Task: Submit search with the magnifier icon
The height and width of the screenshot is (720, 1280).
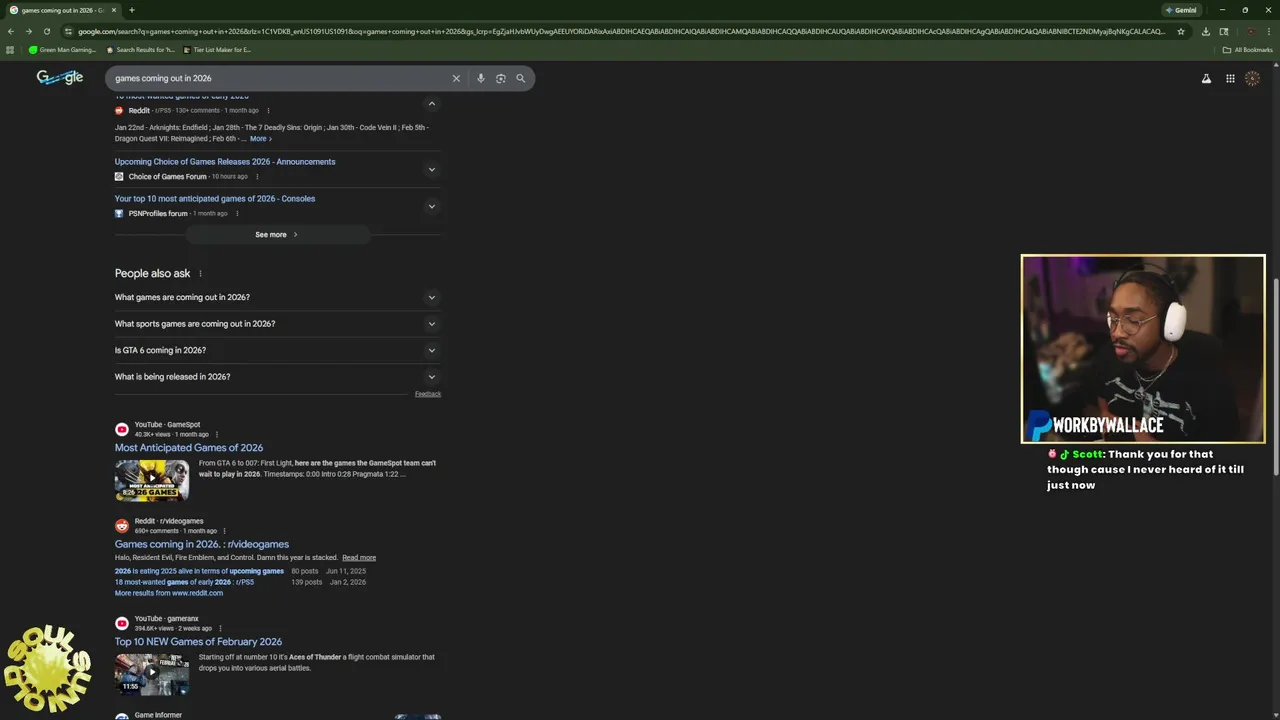Action: coord(520,78)
